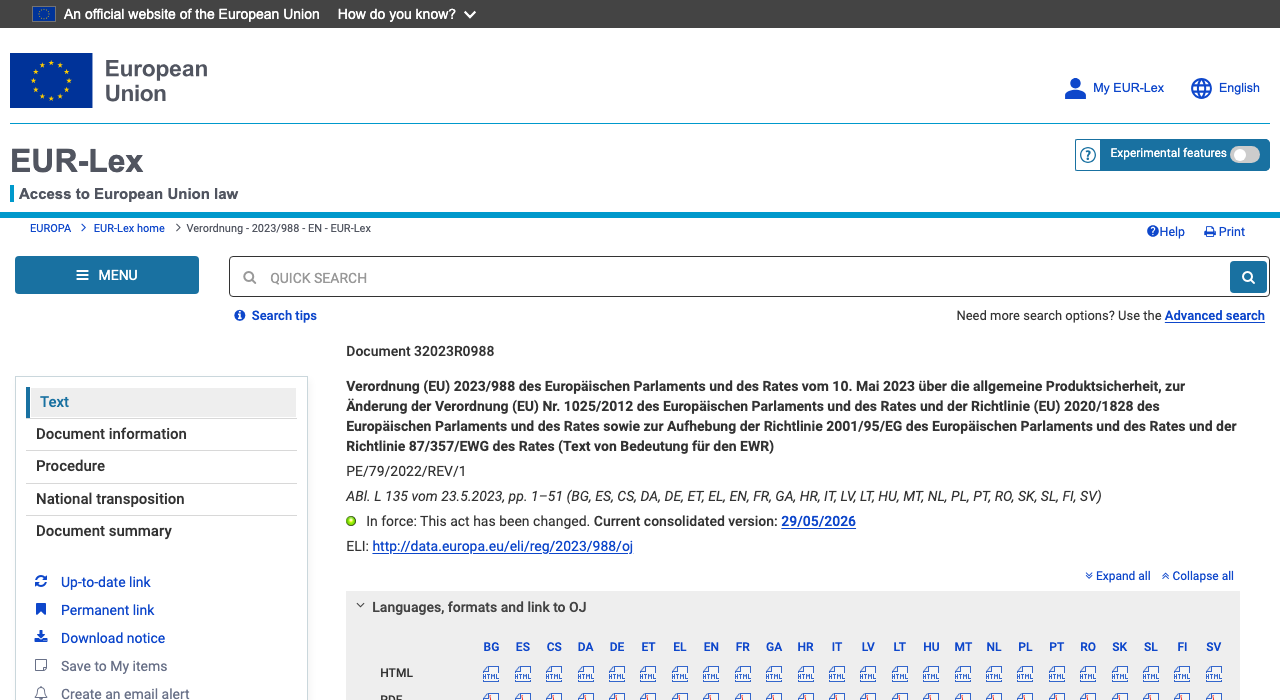Select the Procedure tab
Image resolution: width=1280 pixels, height=700 pixels.
161,466
